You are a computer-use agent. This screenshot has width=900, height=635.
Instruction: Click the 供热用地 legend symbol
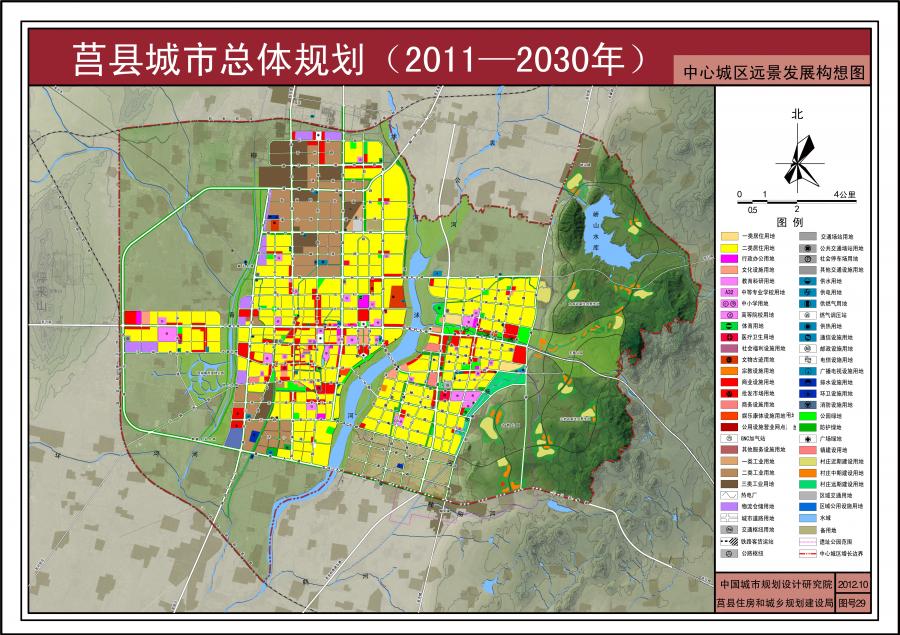808,326
